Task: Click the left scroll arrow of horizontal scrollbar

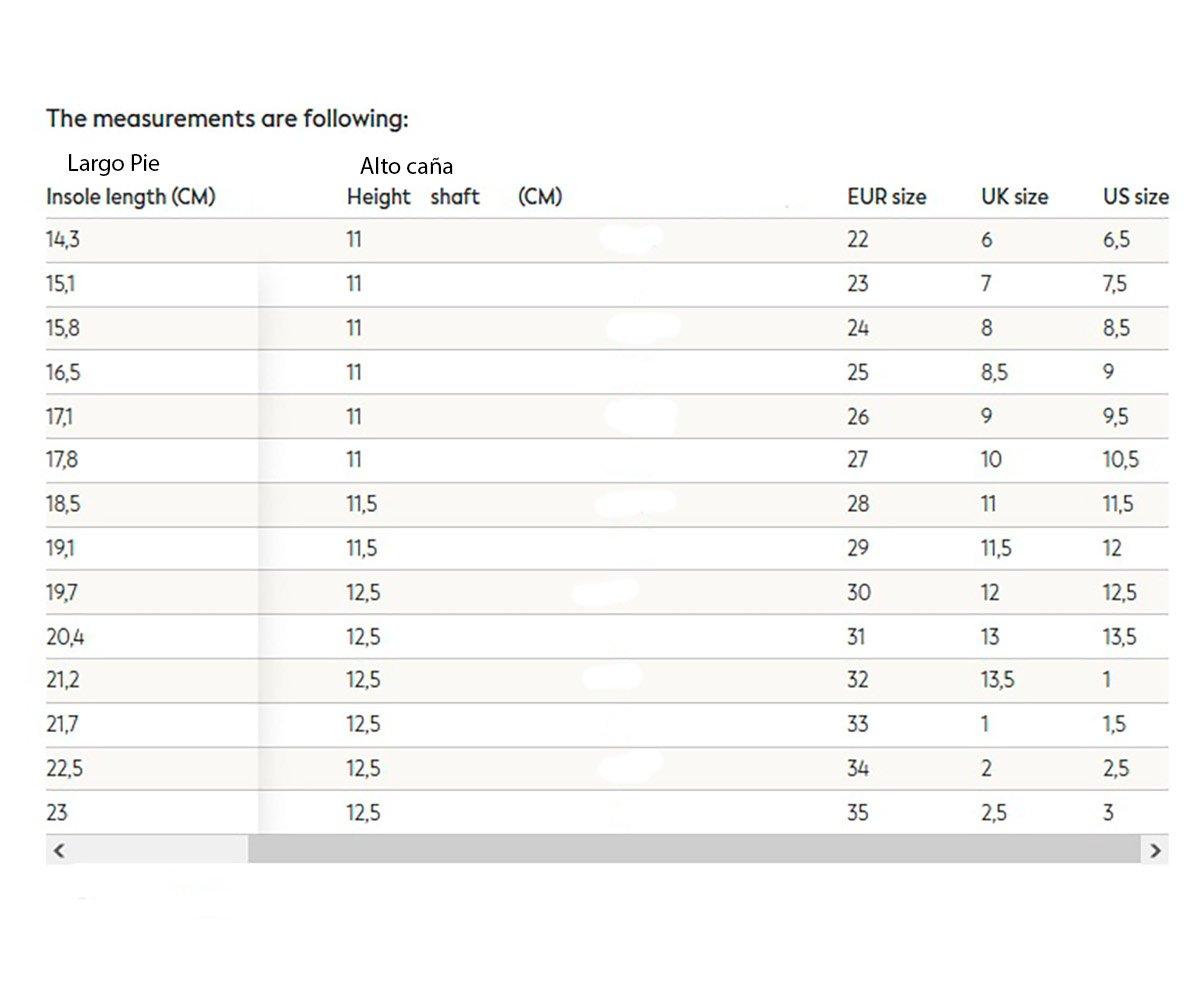Action: [x=59, y=850]
